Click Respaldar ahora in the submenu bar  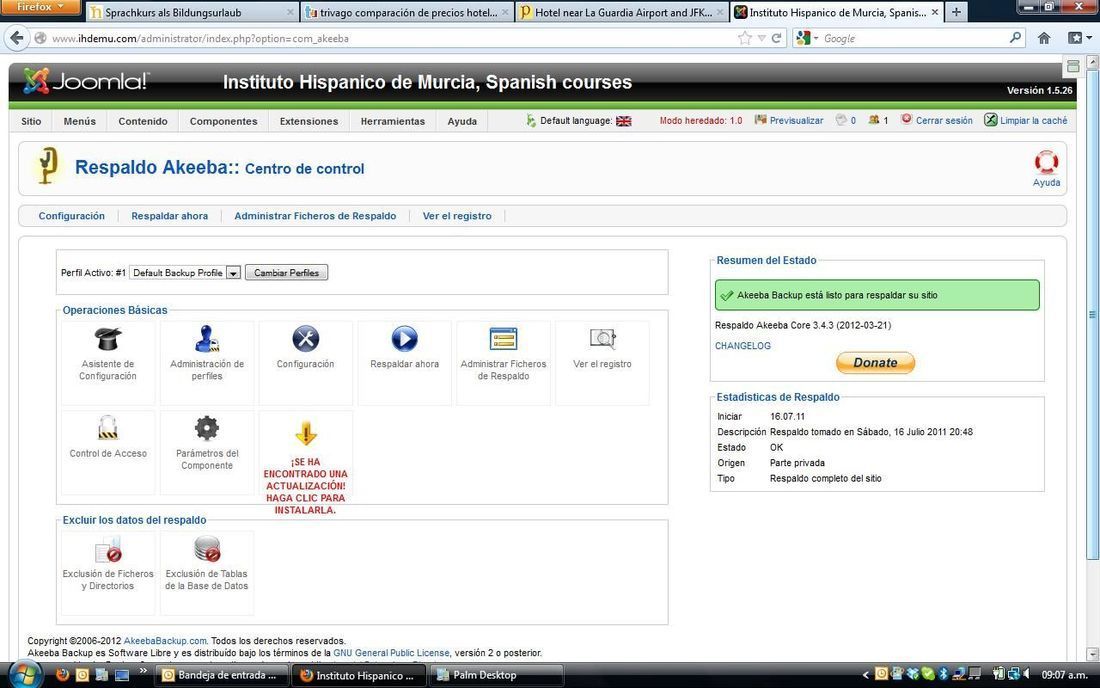170,216
